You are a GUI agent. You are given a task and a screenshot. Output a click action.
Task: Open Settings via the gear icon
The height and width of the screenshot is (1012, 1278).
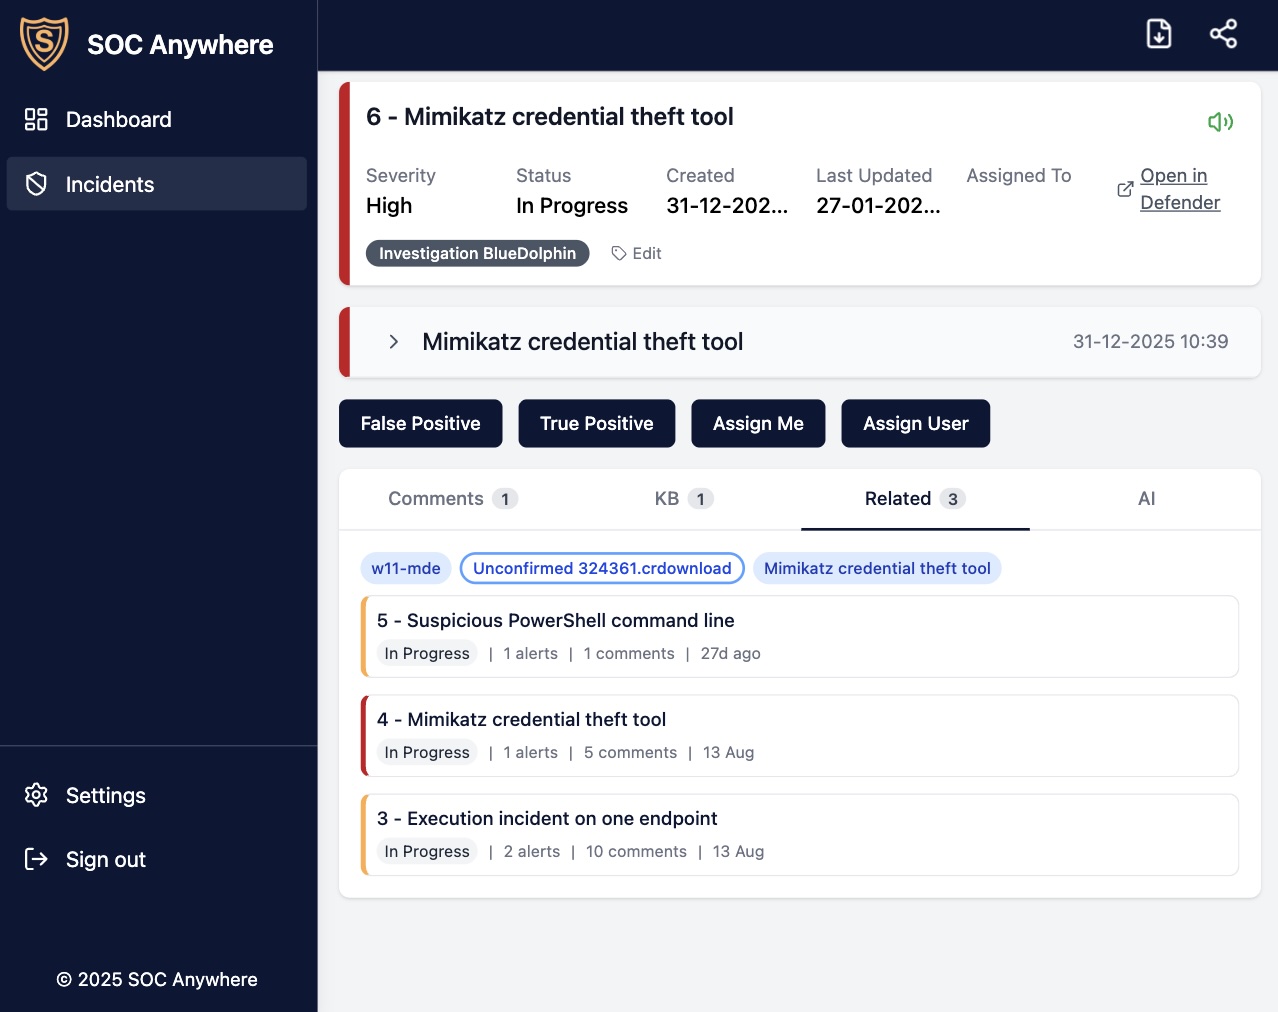pyautogui.click(x=36, y=795)
